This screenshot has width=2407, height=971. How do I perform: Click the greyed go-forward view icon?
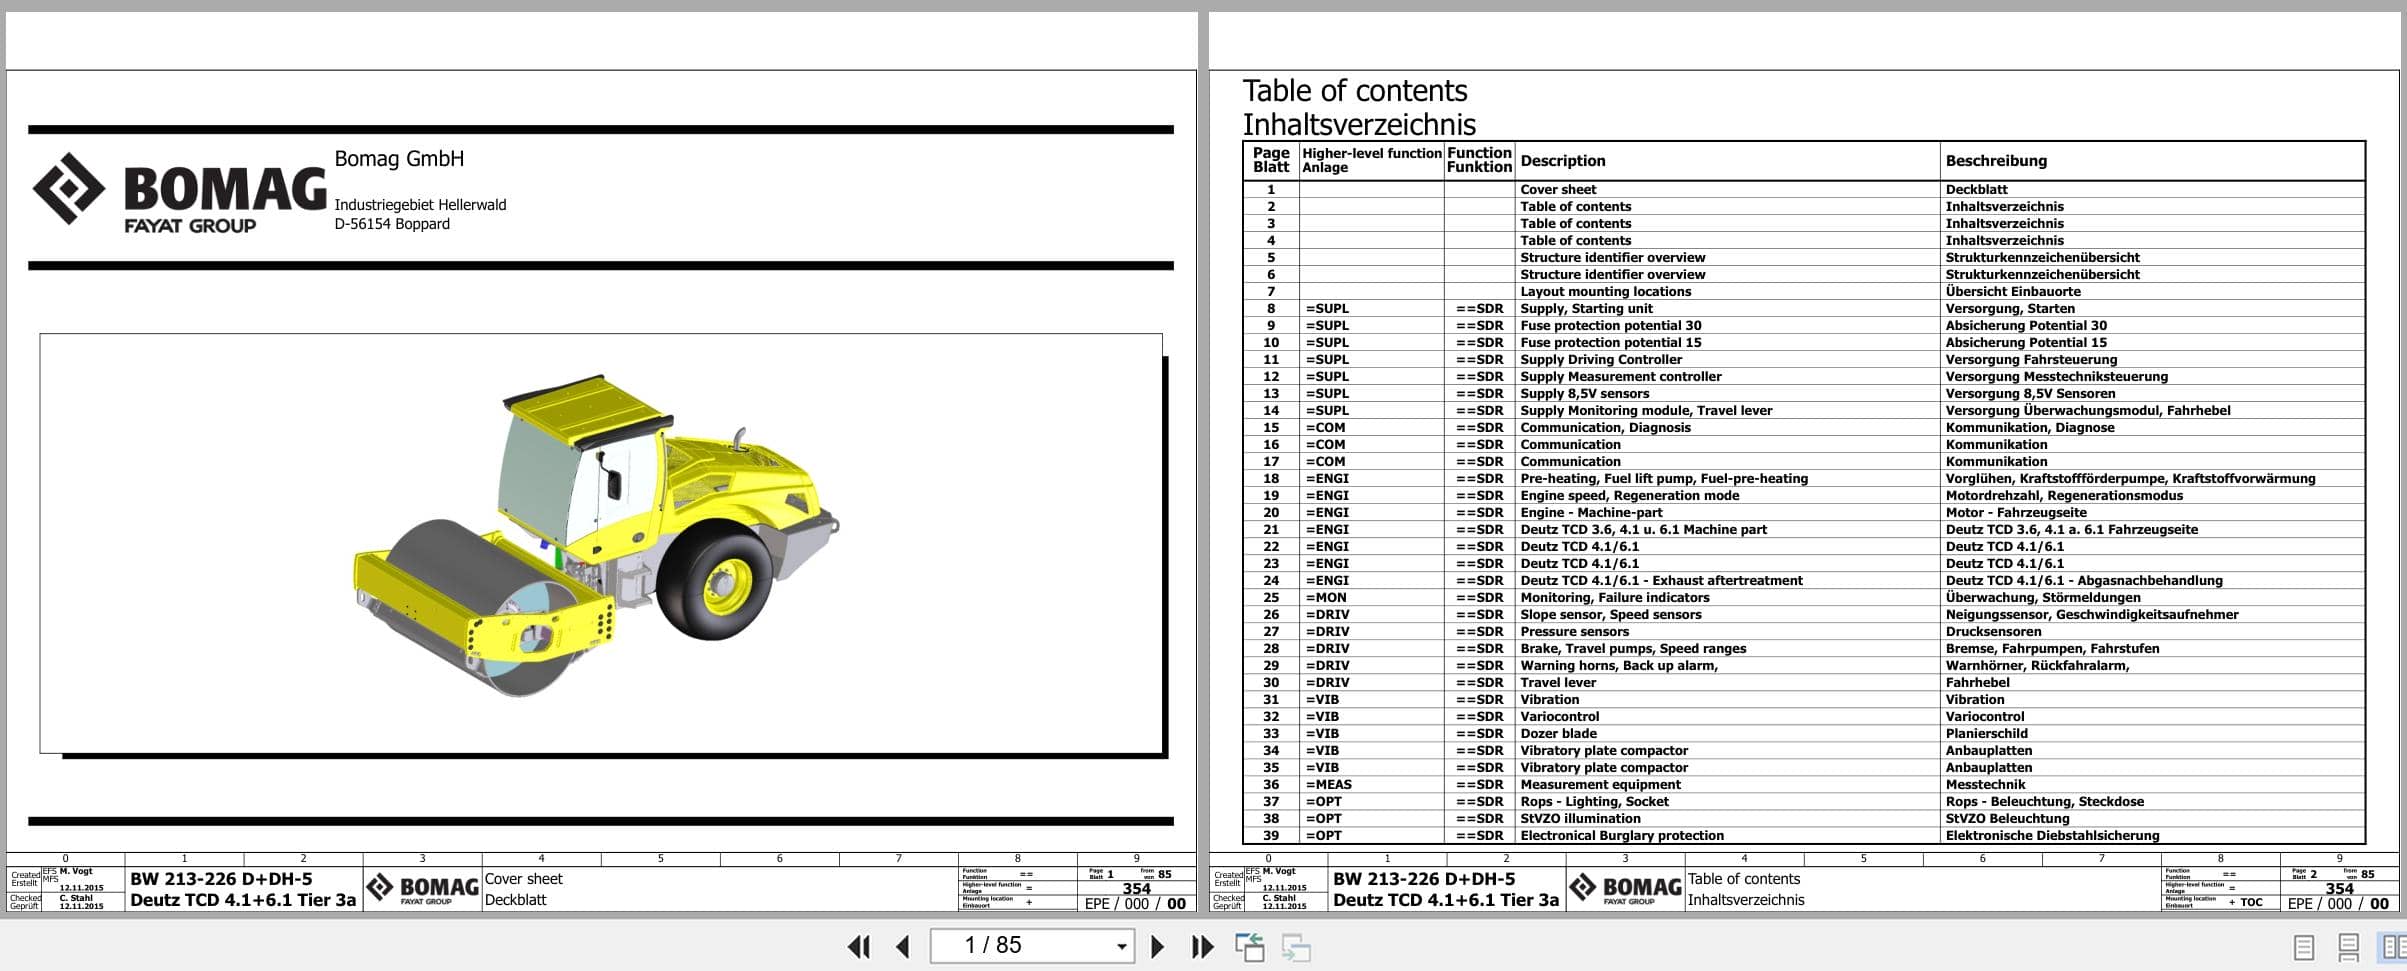pyautogui.click(x=1296, y=946)
